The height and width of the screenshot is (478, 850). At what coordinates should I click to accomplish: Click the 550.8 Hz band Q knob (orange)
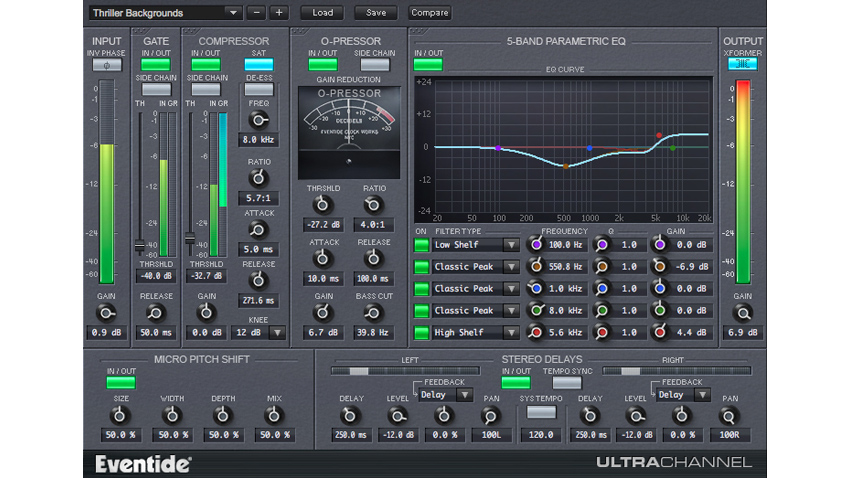click(x=601, y=267)
